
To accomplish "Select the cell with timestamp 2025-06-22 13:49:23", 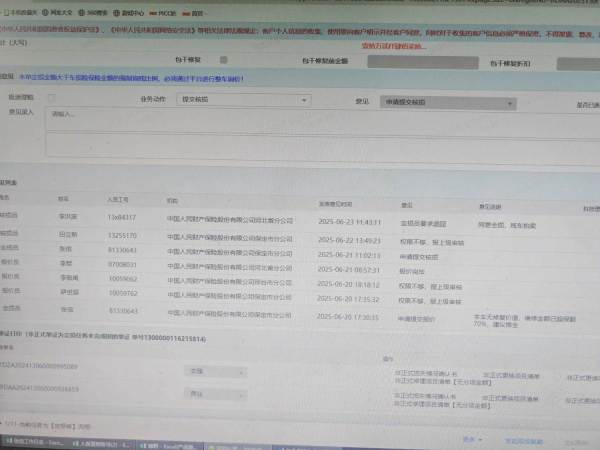I will tap(349, 240).
